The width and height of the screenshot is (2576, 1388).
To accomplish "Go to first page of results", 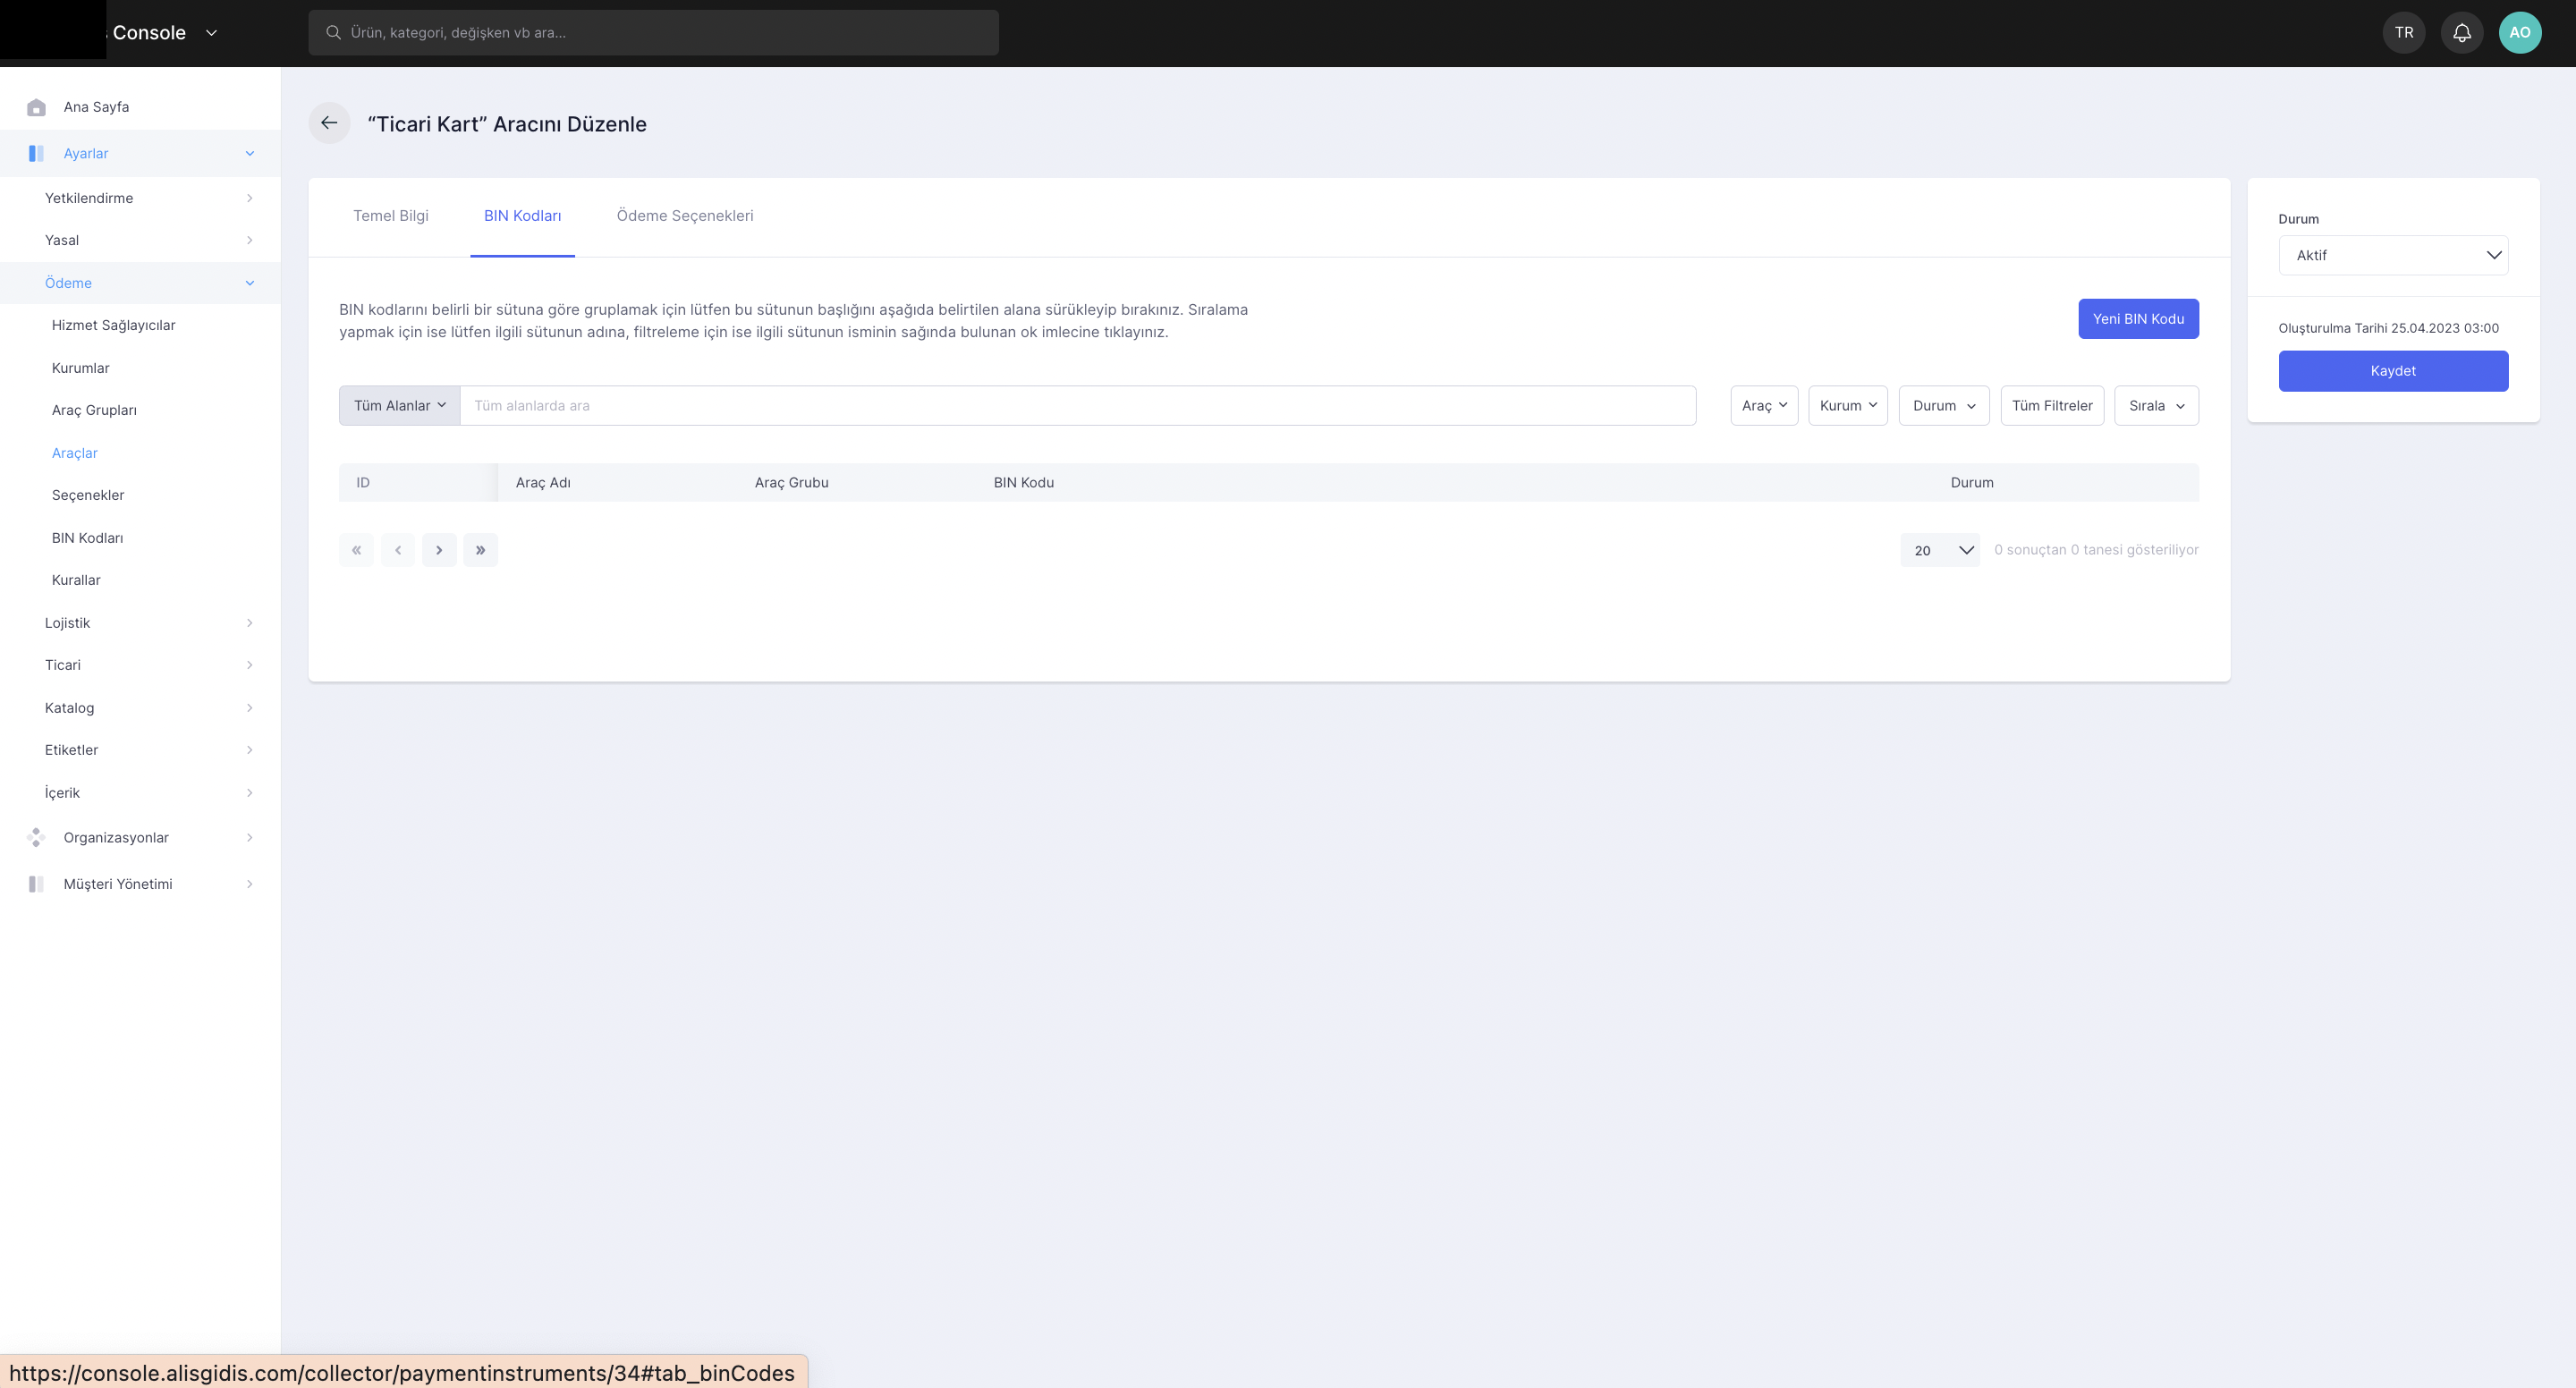I will click(x=356, y=550).
